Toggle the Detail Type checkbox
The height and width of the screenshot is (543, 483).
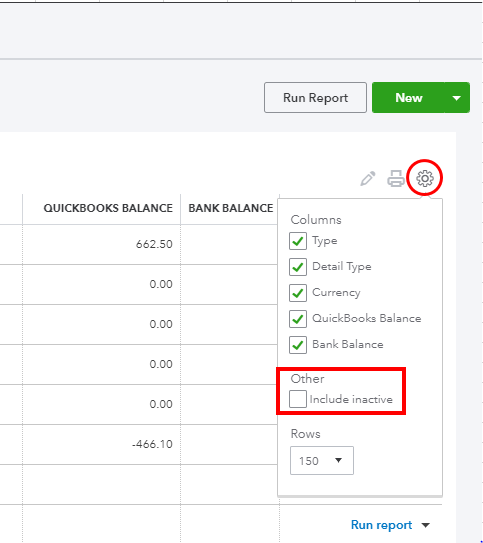[x=298, y=267]
